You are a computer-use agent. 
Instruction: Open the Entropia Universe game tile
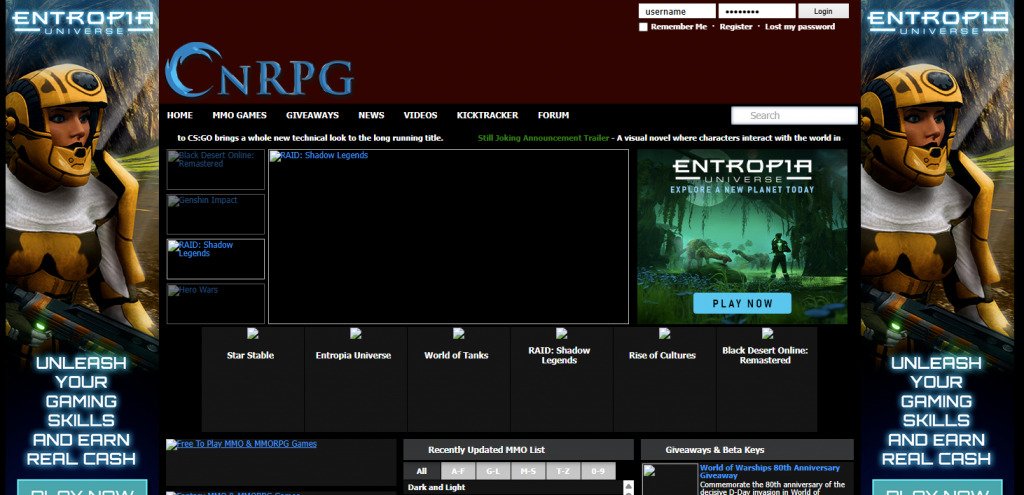355,379
